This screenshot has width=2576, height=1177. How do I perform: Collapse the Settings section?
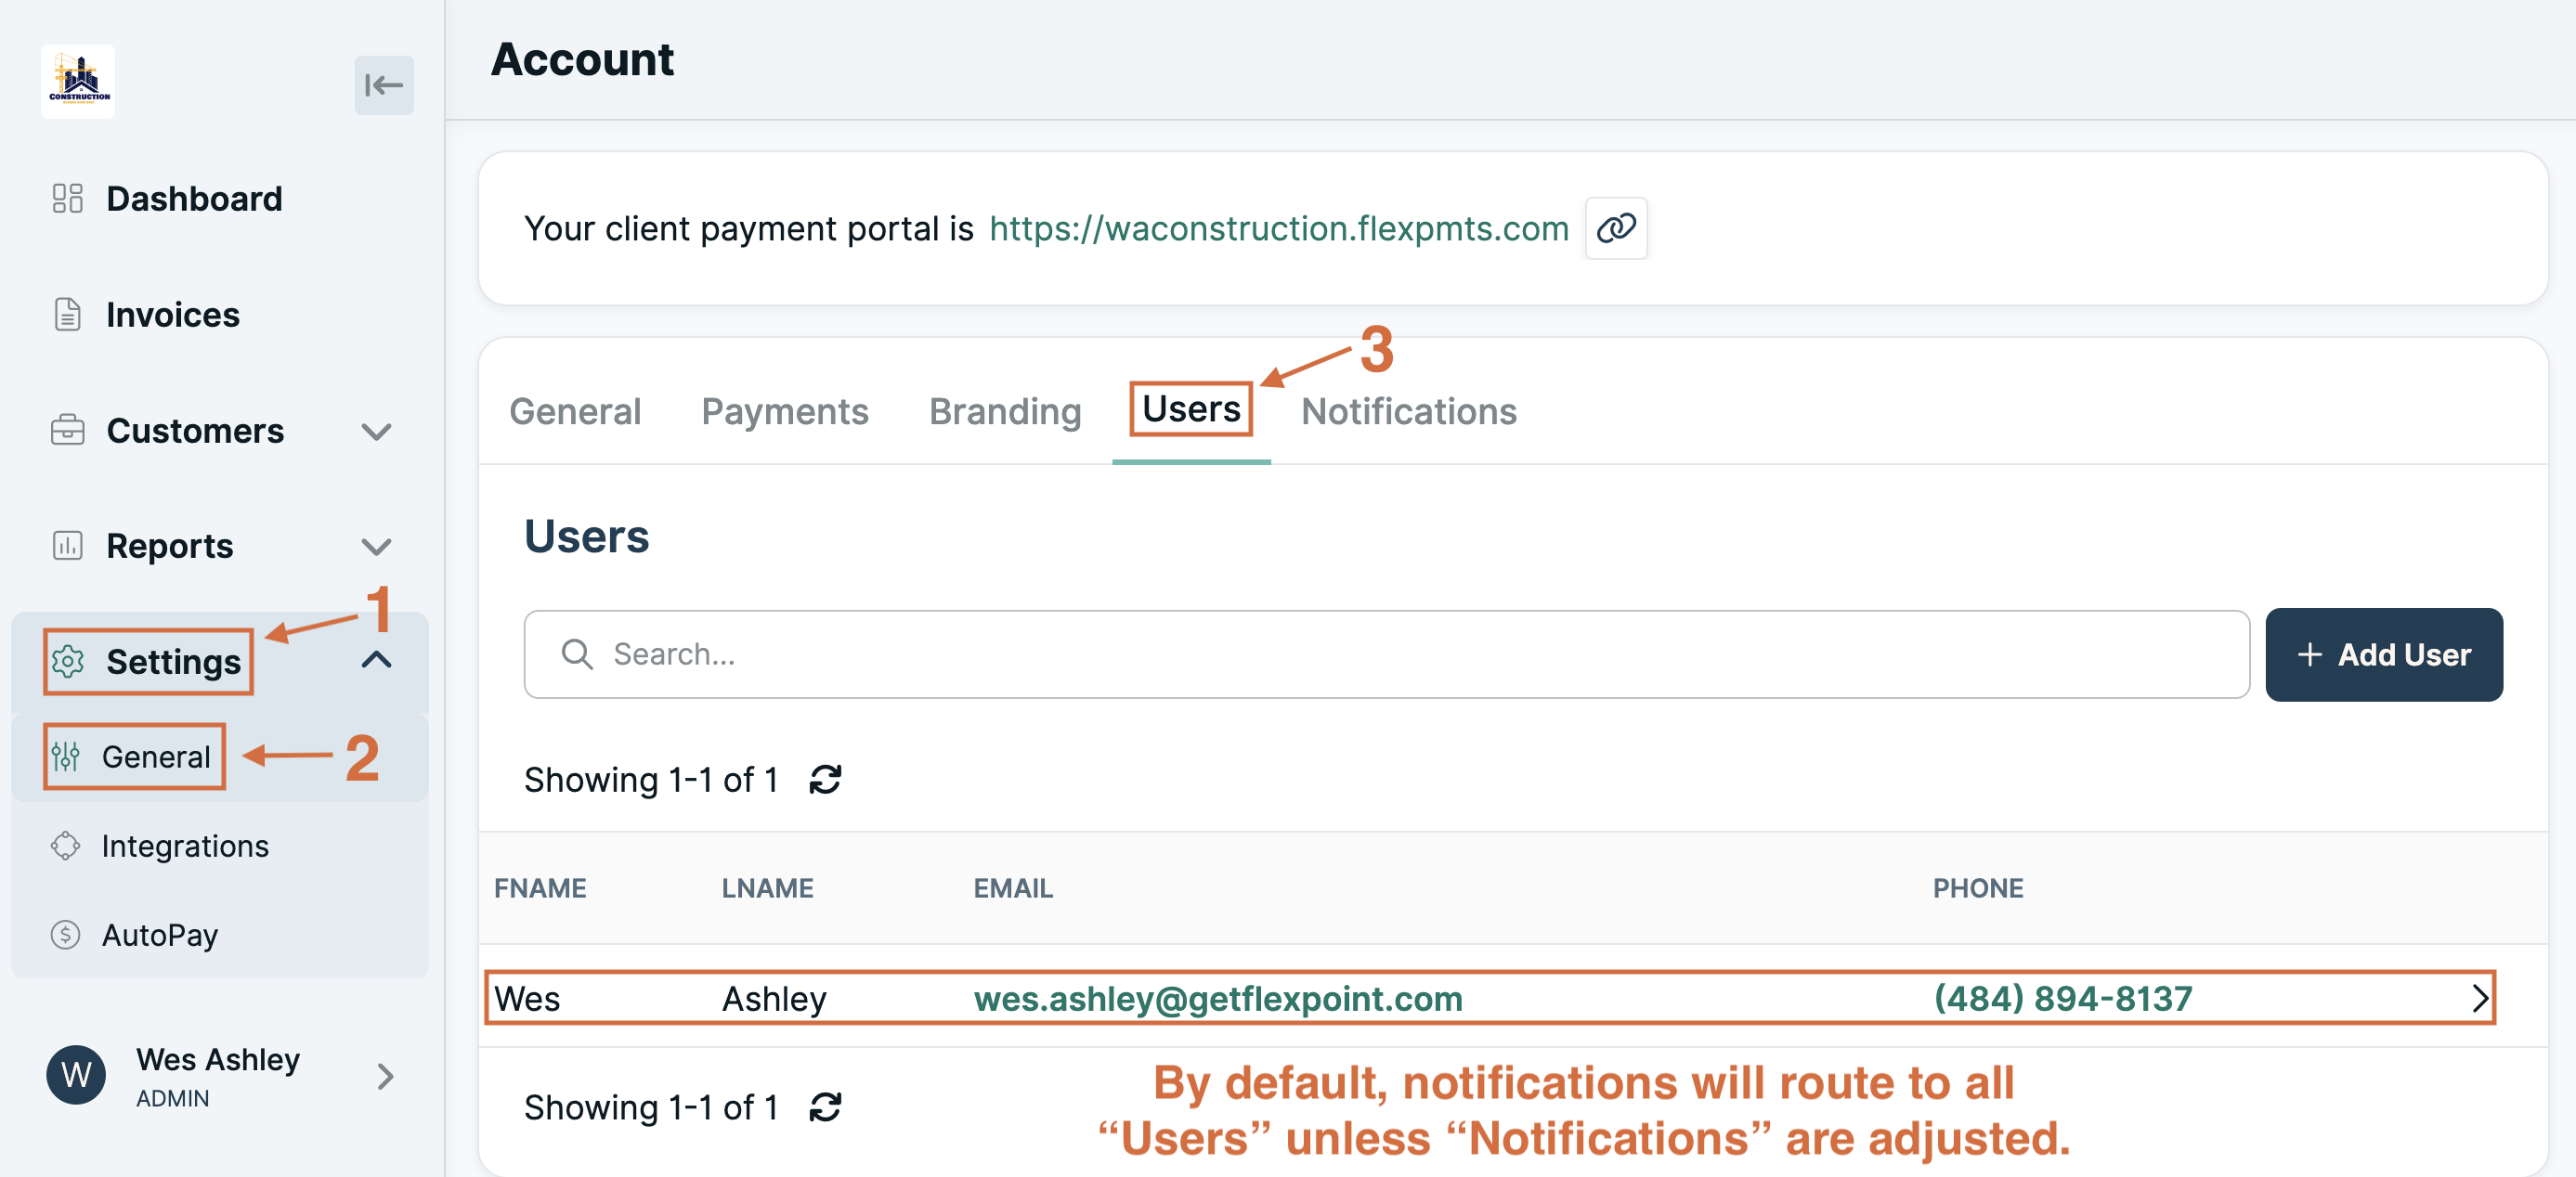[377, 660]
